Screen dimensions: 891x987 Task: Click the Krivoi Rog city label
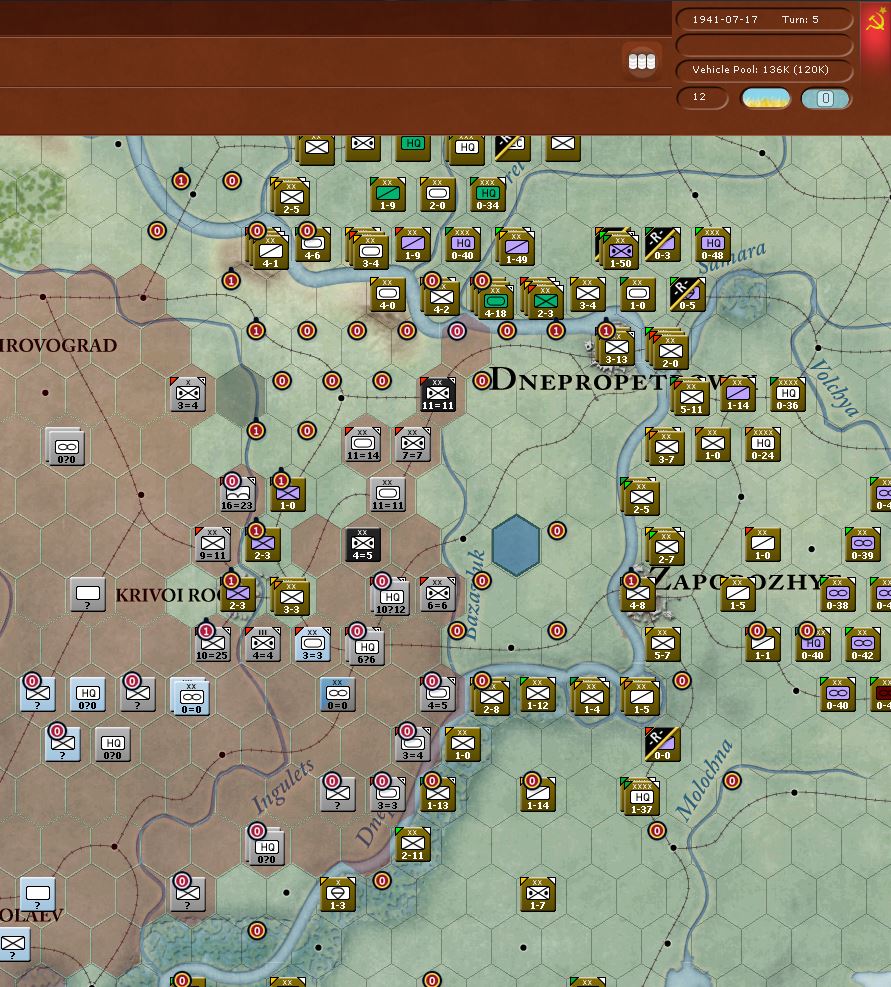(x=170, y=595)
